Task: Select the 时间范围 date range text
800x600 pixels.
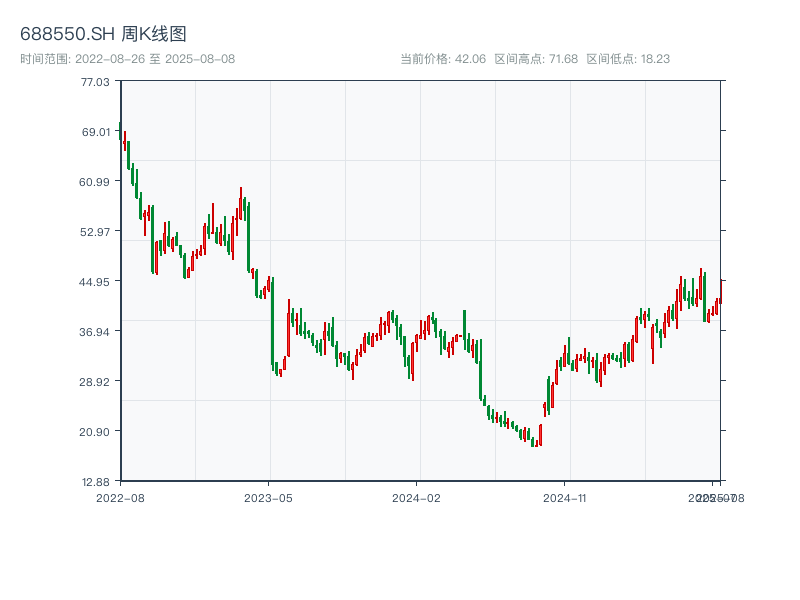Action: click(x=128, y=59)
